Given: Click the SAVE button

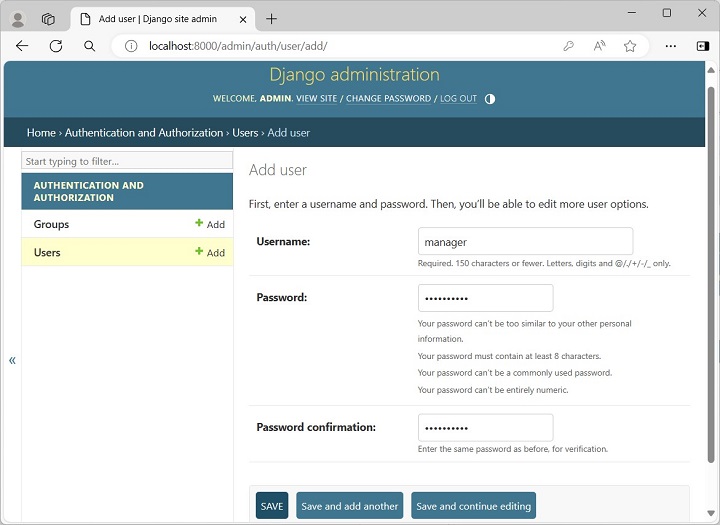Looking at the screenshot, I should (272, 506).
